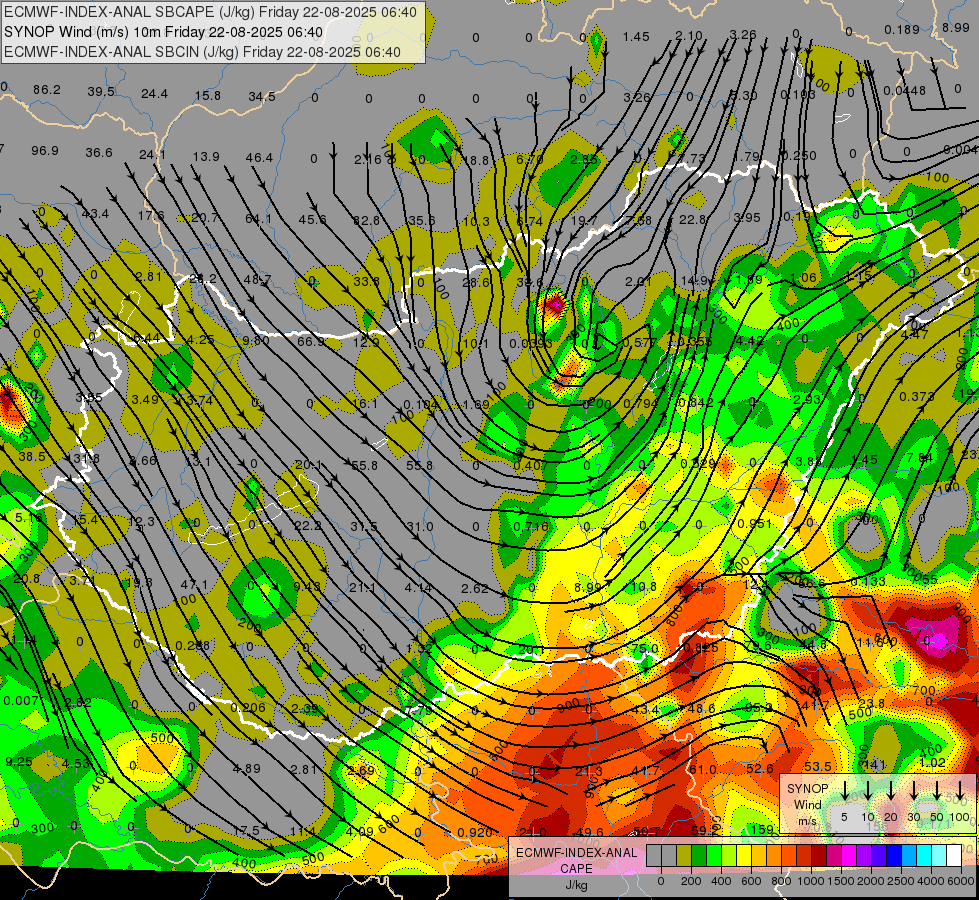Click the value 0.920 near the bottom
The height and width of the screenshot is (900, 979).
pos(475,832)
